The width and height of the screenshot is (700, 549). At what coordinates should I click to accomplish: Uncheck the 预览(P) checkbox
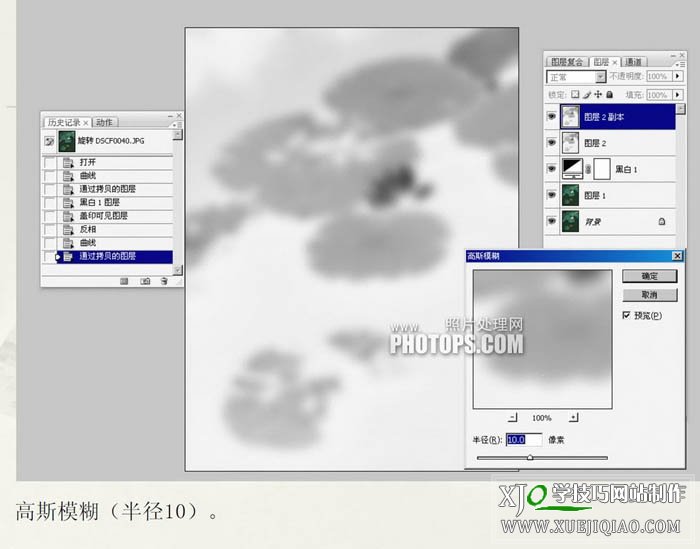point(626,315)
